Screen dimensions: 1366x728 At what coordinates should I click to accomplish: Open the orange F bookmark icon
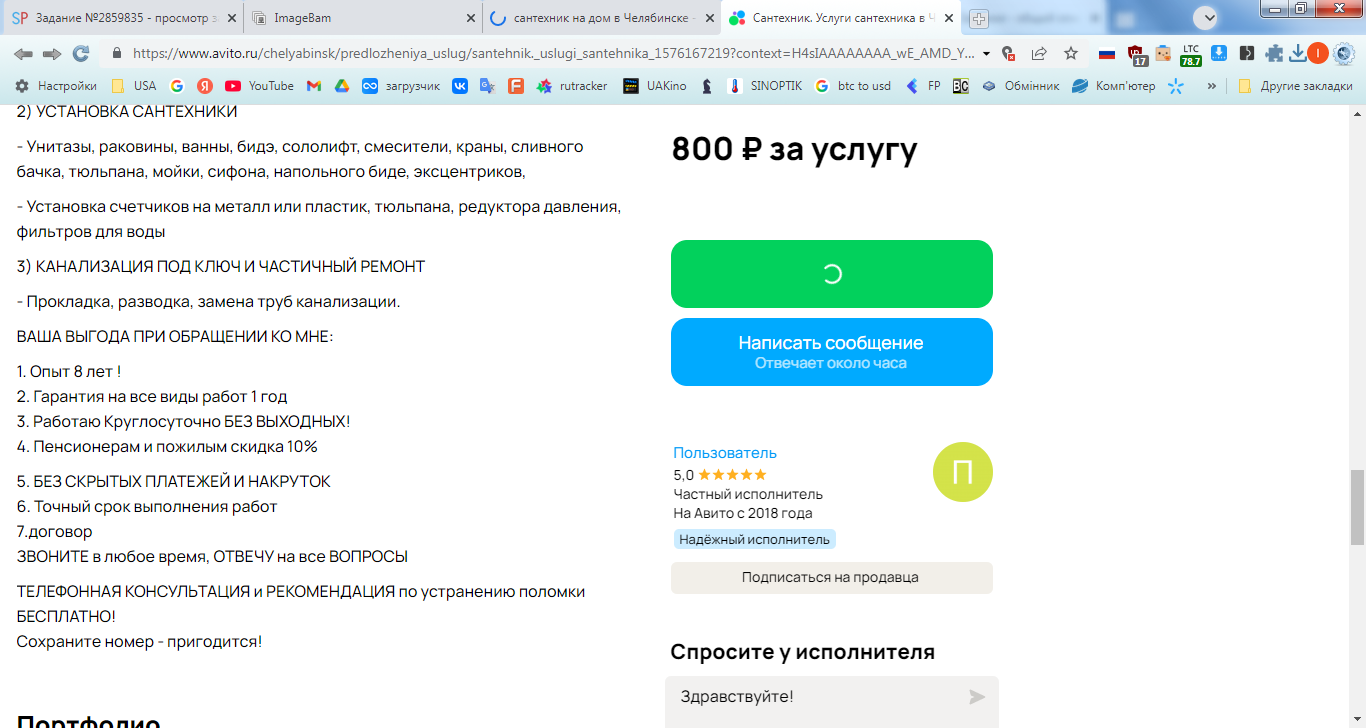point(515,86)
